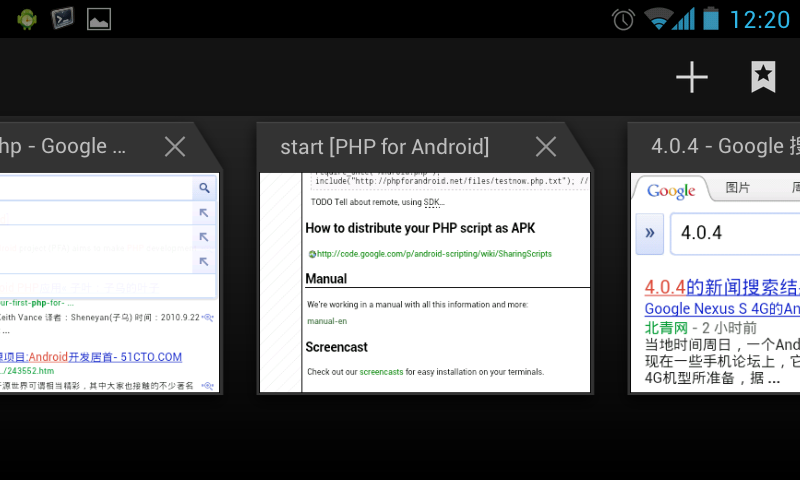Select the 'start [PHP for Android]' tab title

pos(385,147)
